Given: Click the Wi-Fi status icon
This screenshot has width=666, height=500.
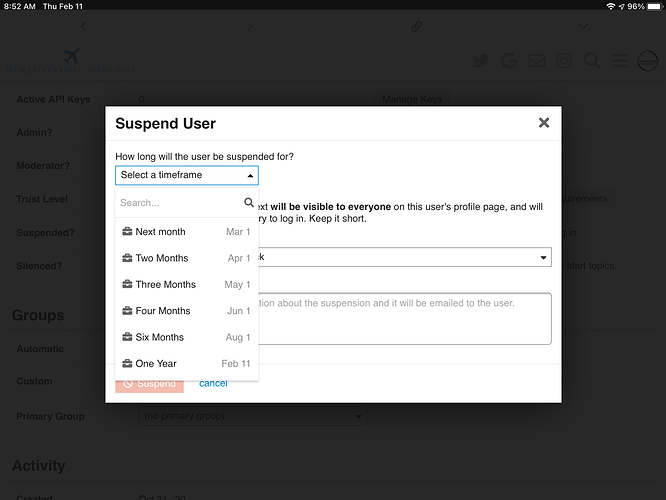Looking at the screenshot, I should click(611, 6).
